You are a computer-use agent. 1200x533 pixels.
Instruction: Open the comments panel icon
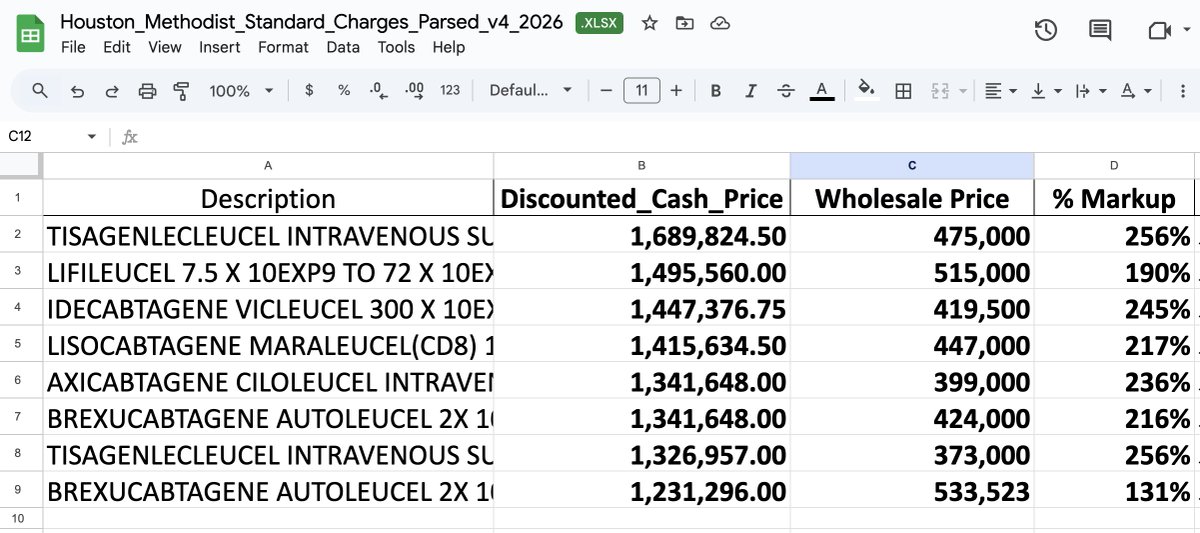coord(1100,31)
